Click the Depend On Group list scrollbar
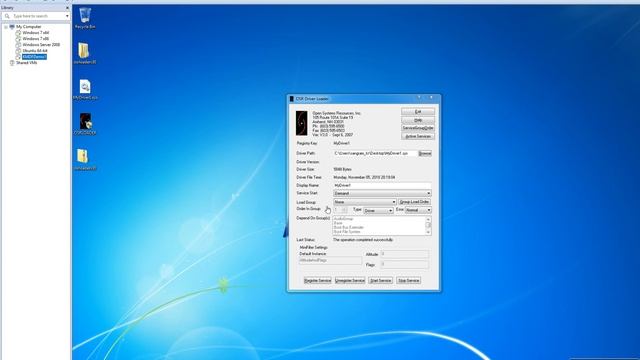This screenshot has width=640, height=360. [428, 226]
